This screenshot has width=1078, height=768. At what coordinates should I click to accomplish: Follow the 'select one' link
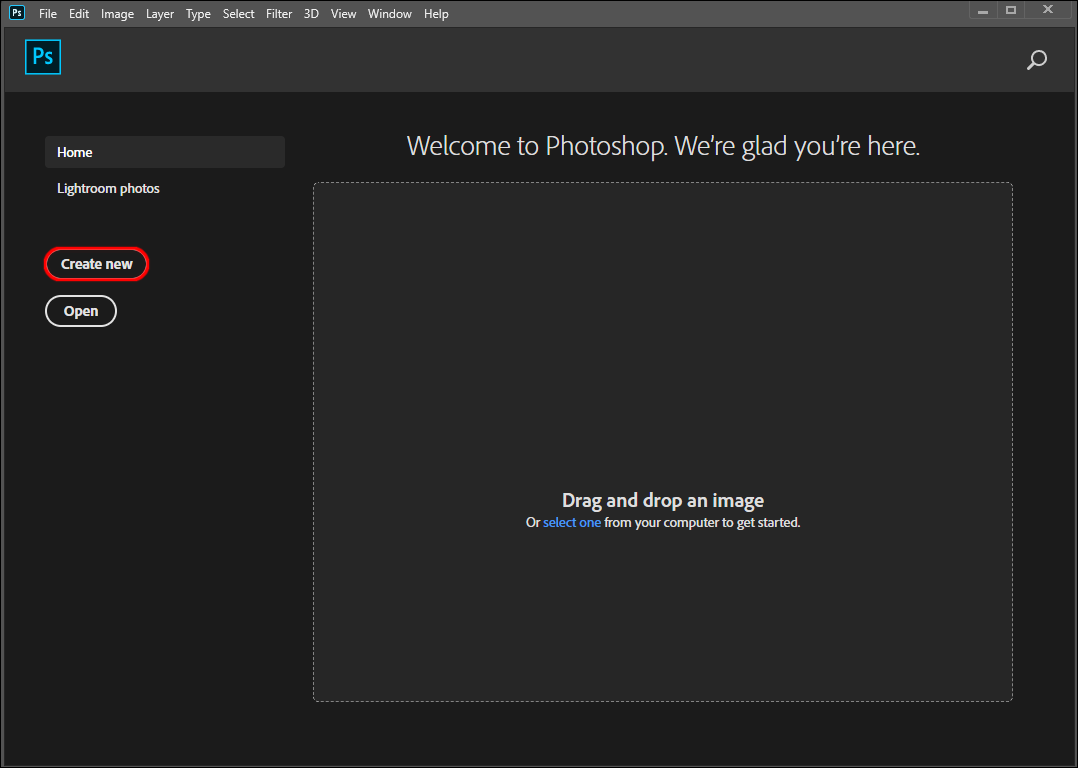pos(572,523)
